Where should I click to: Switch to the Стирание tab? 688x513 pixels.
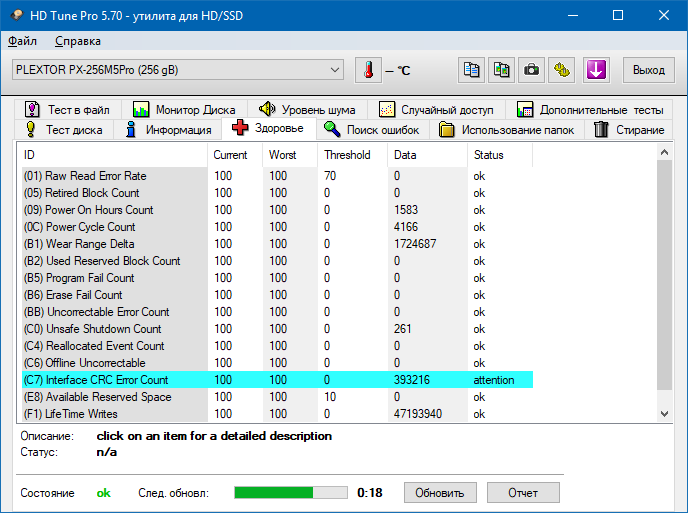point(629,130)
